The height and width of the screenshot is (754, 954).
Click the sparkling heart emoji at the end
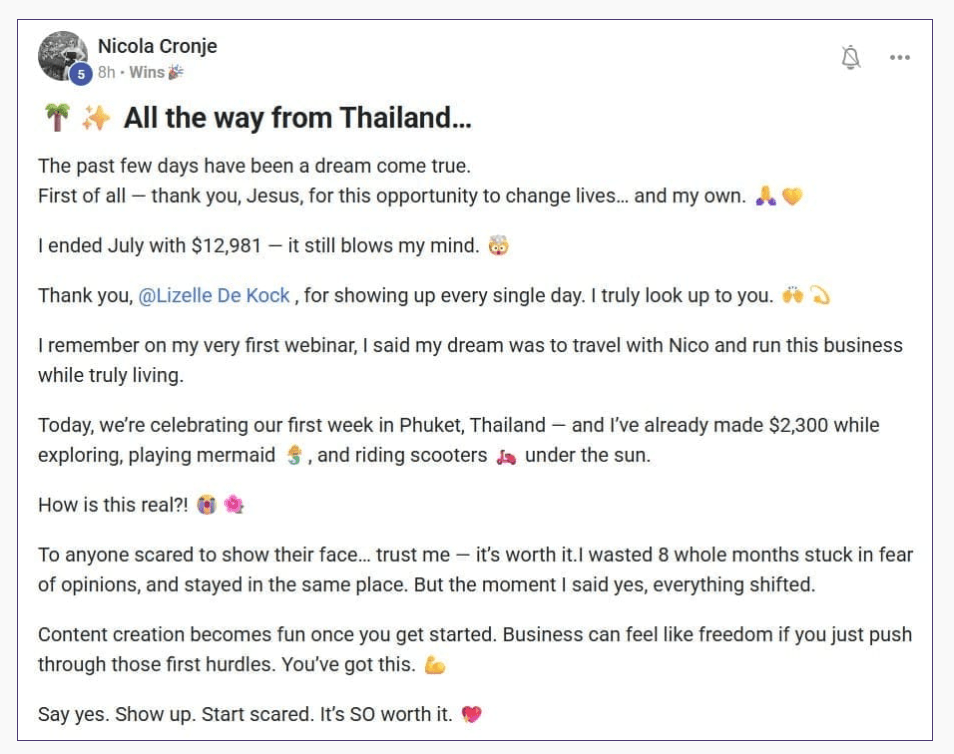click(x=472, y=715)
